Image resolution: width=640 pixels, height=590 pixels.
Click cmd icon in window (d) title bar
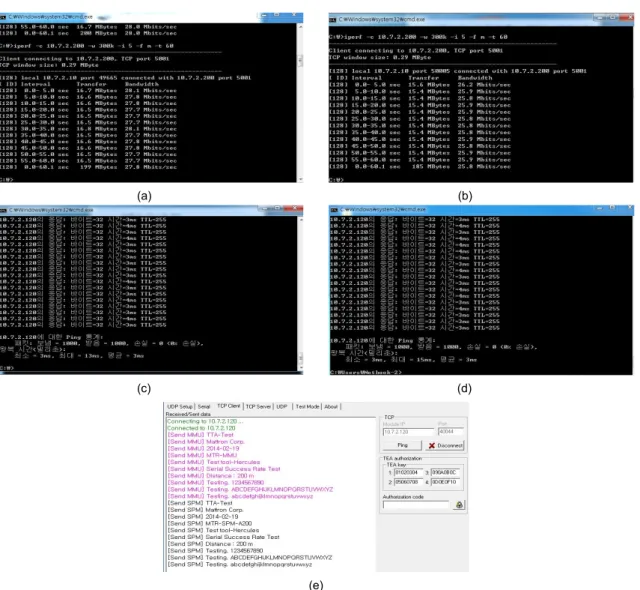334,210
